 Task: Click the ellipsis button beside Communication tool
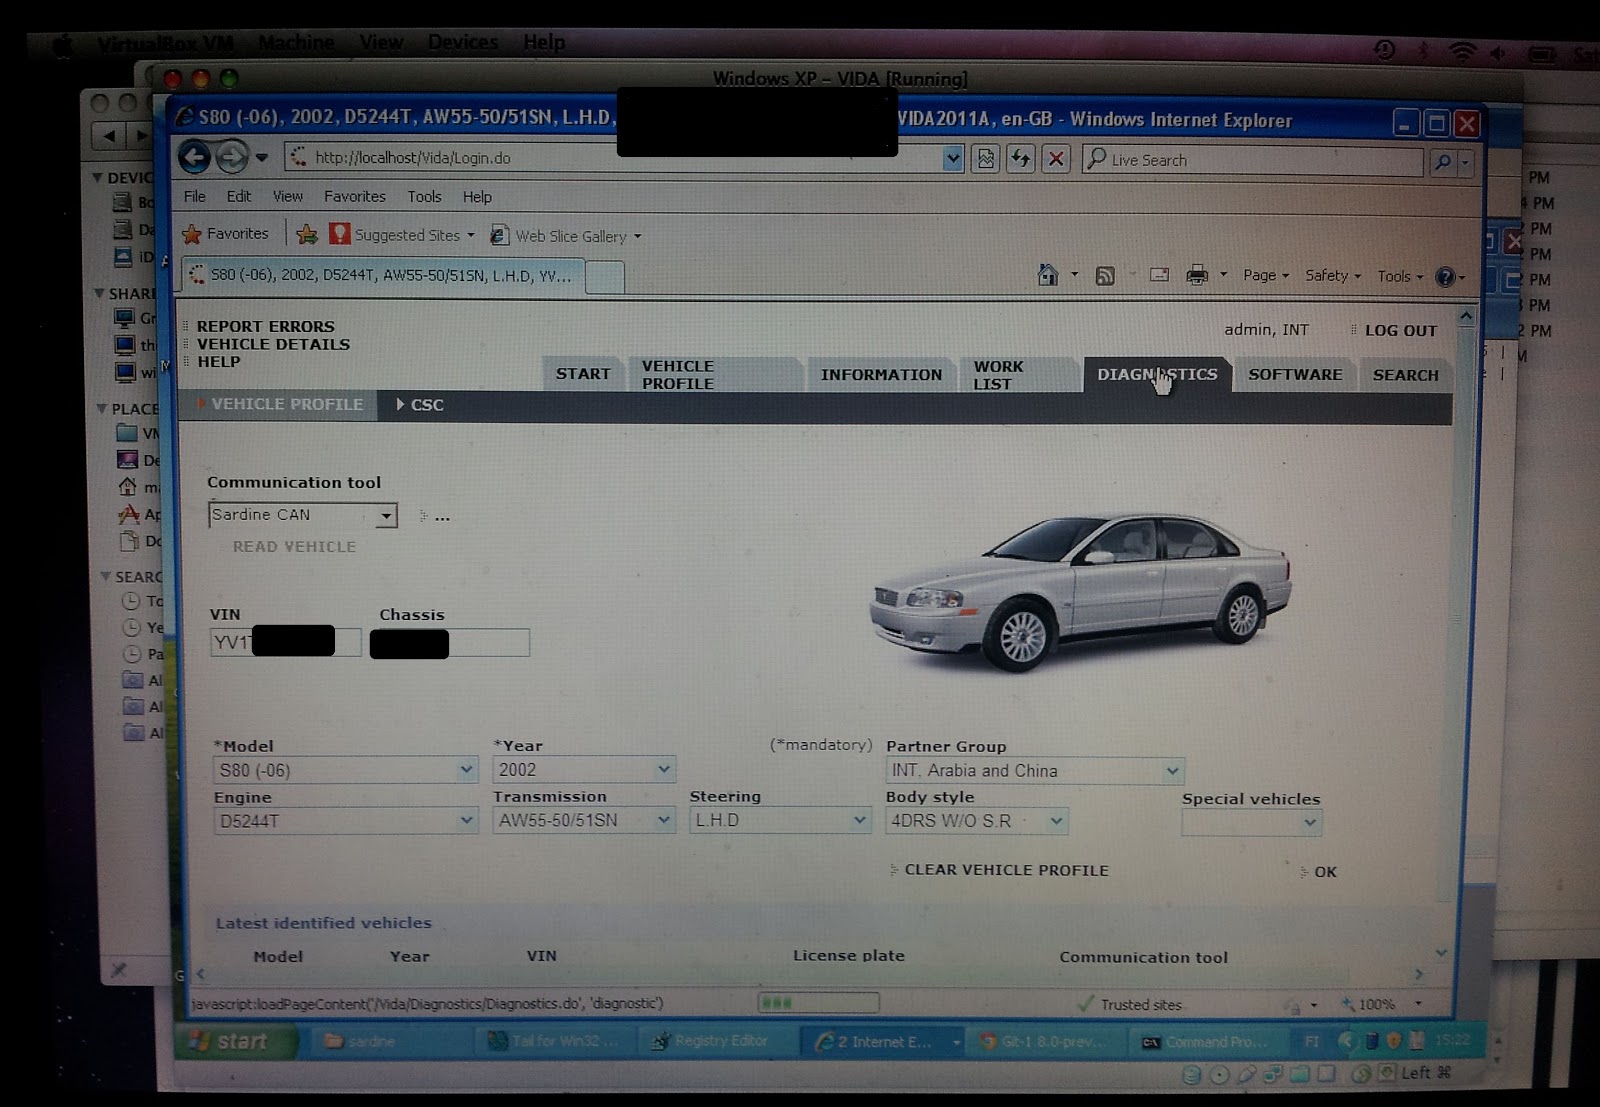(442, 517)
